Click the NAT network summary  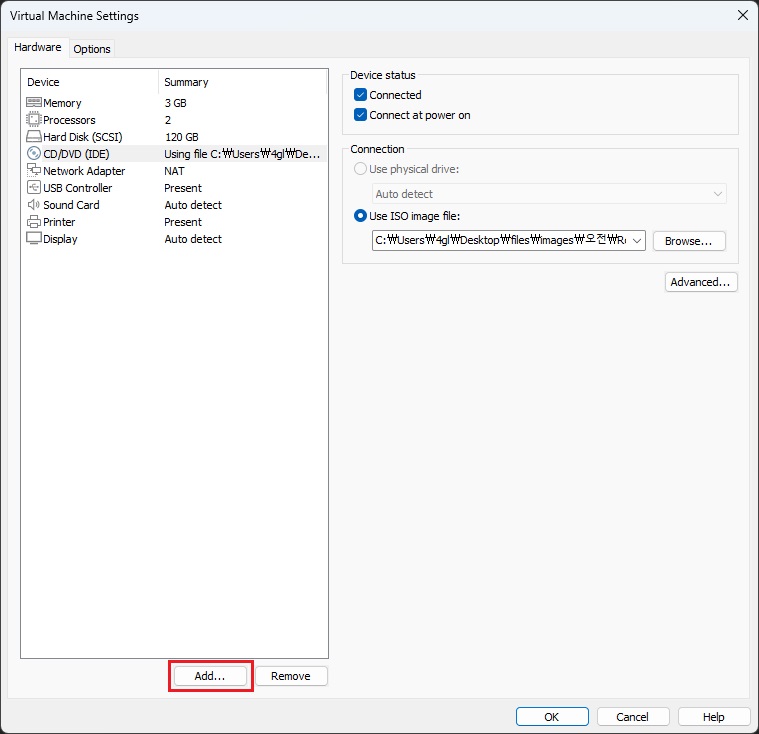coord(174,171)
